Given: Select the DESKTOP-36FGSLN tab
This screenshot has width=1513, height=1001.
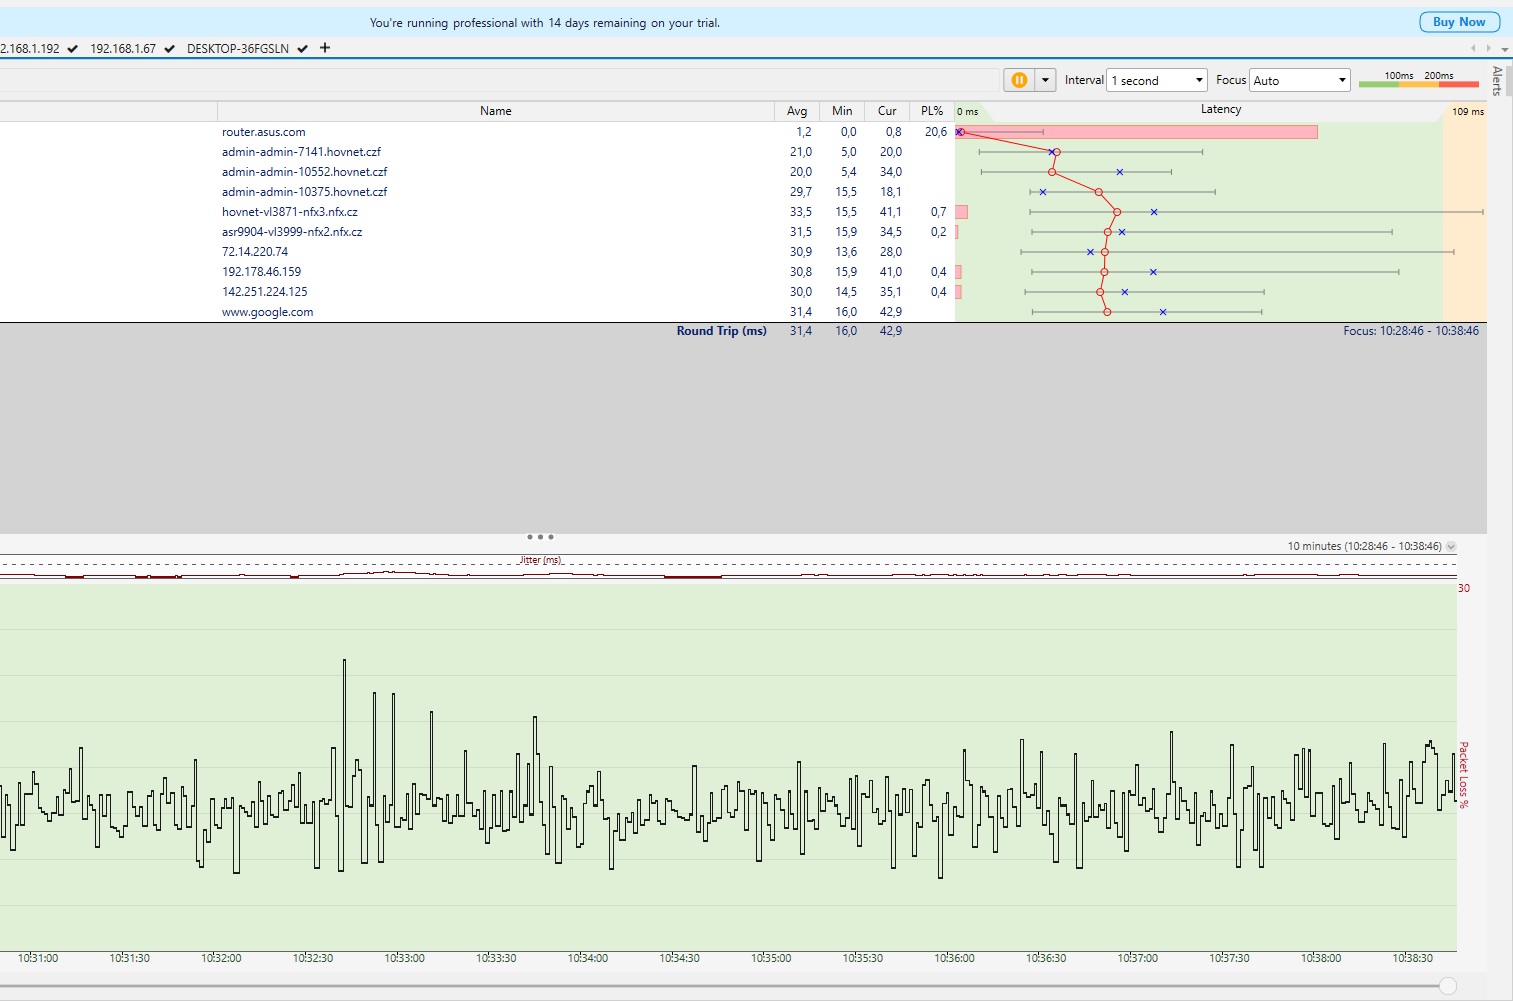Looking at the screenshot, I should [238, 48].
